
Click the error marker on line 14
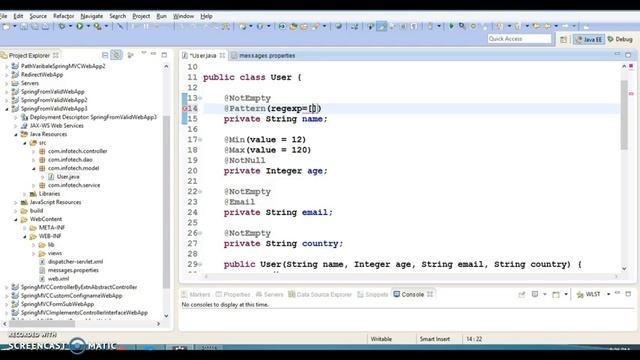click(184, 109)
